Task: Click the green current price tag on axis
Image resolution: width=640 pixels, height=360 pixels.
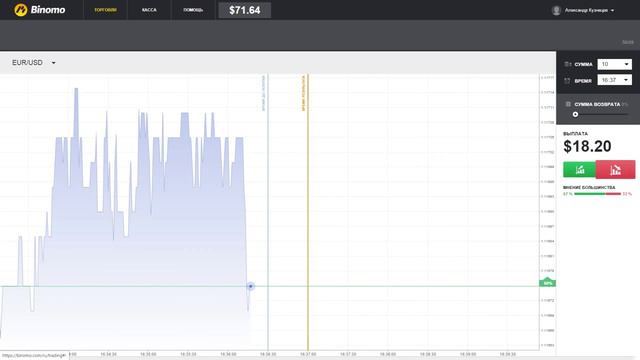Action: (x=547, y=282)
